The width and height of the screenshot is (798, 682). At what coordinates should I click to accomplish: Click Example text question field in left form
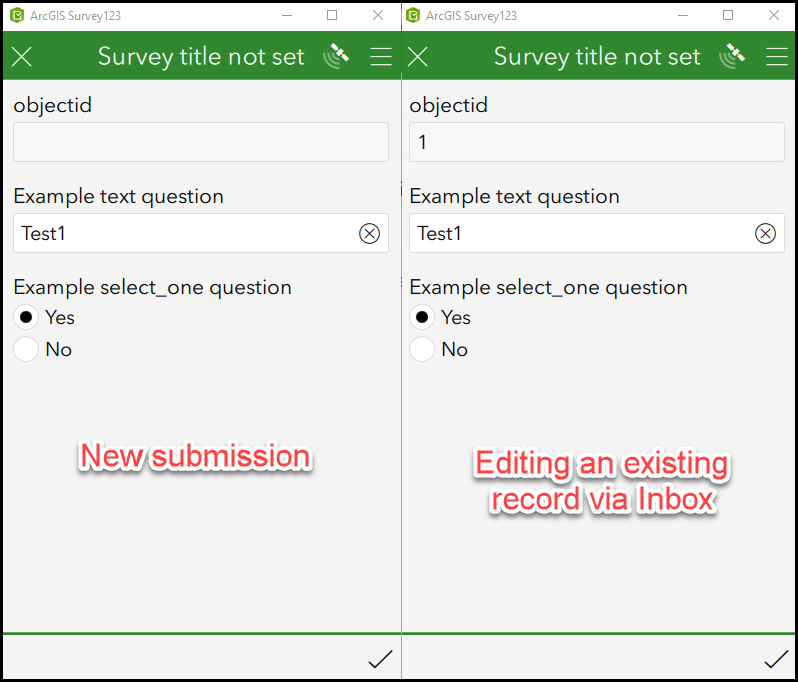pyautogui.click(x=185, y=234)
